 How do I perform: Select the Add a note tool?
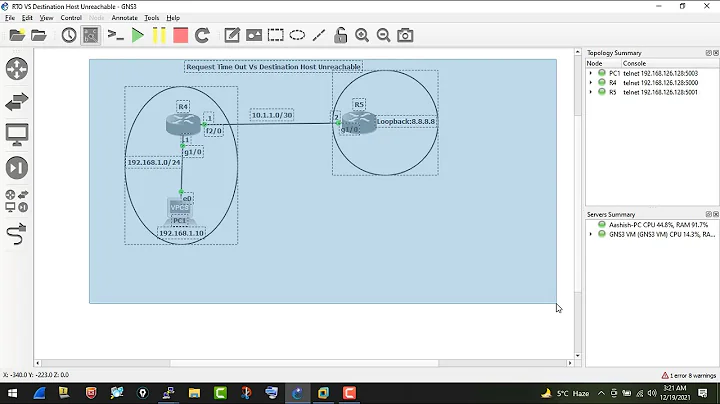(x=232, y=35)
